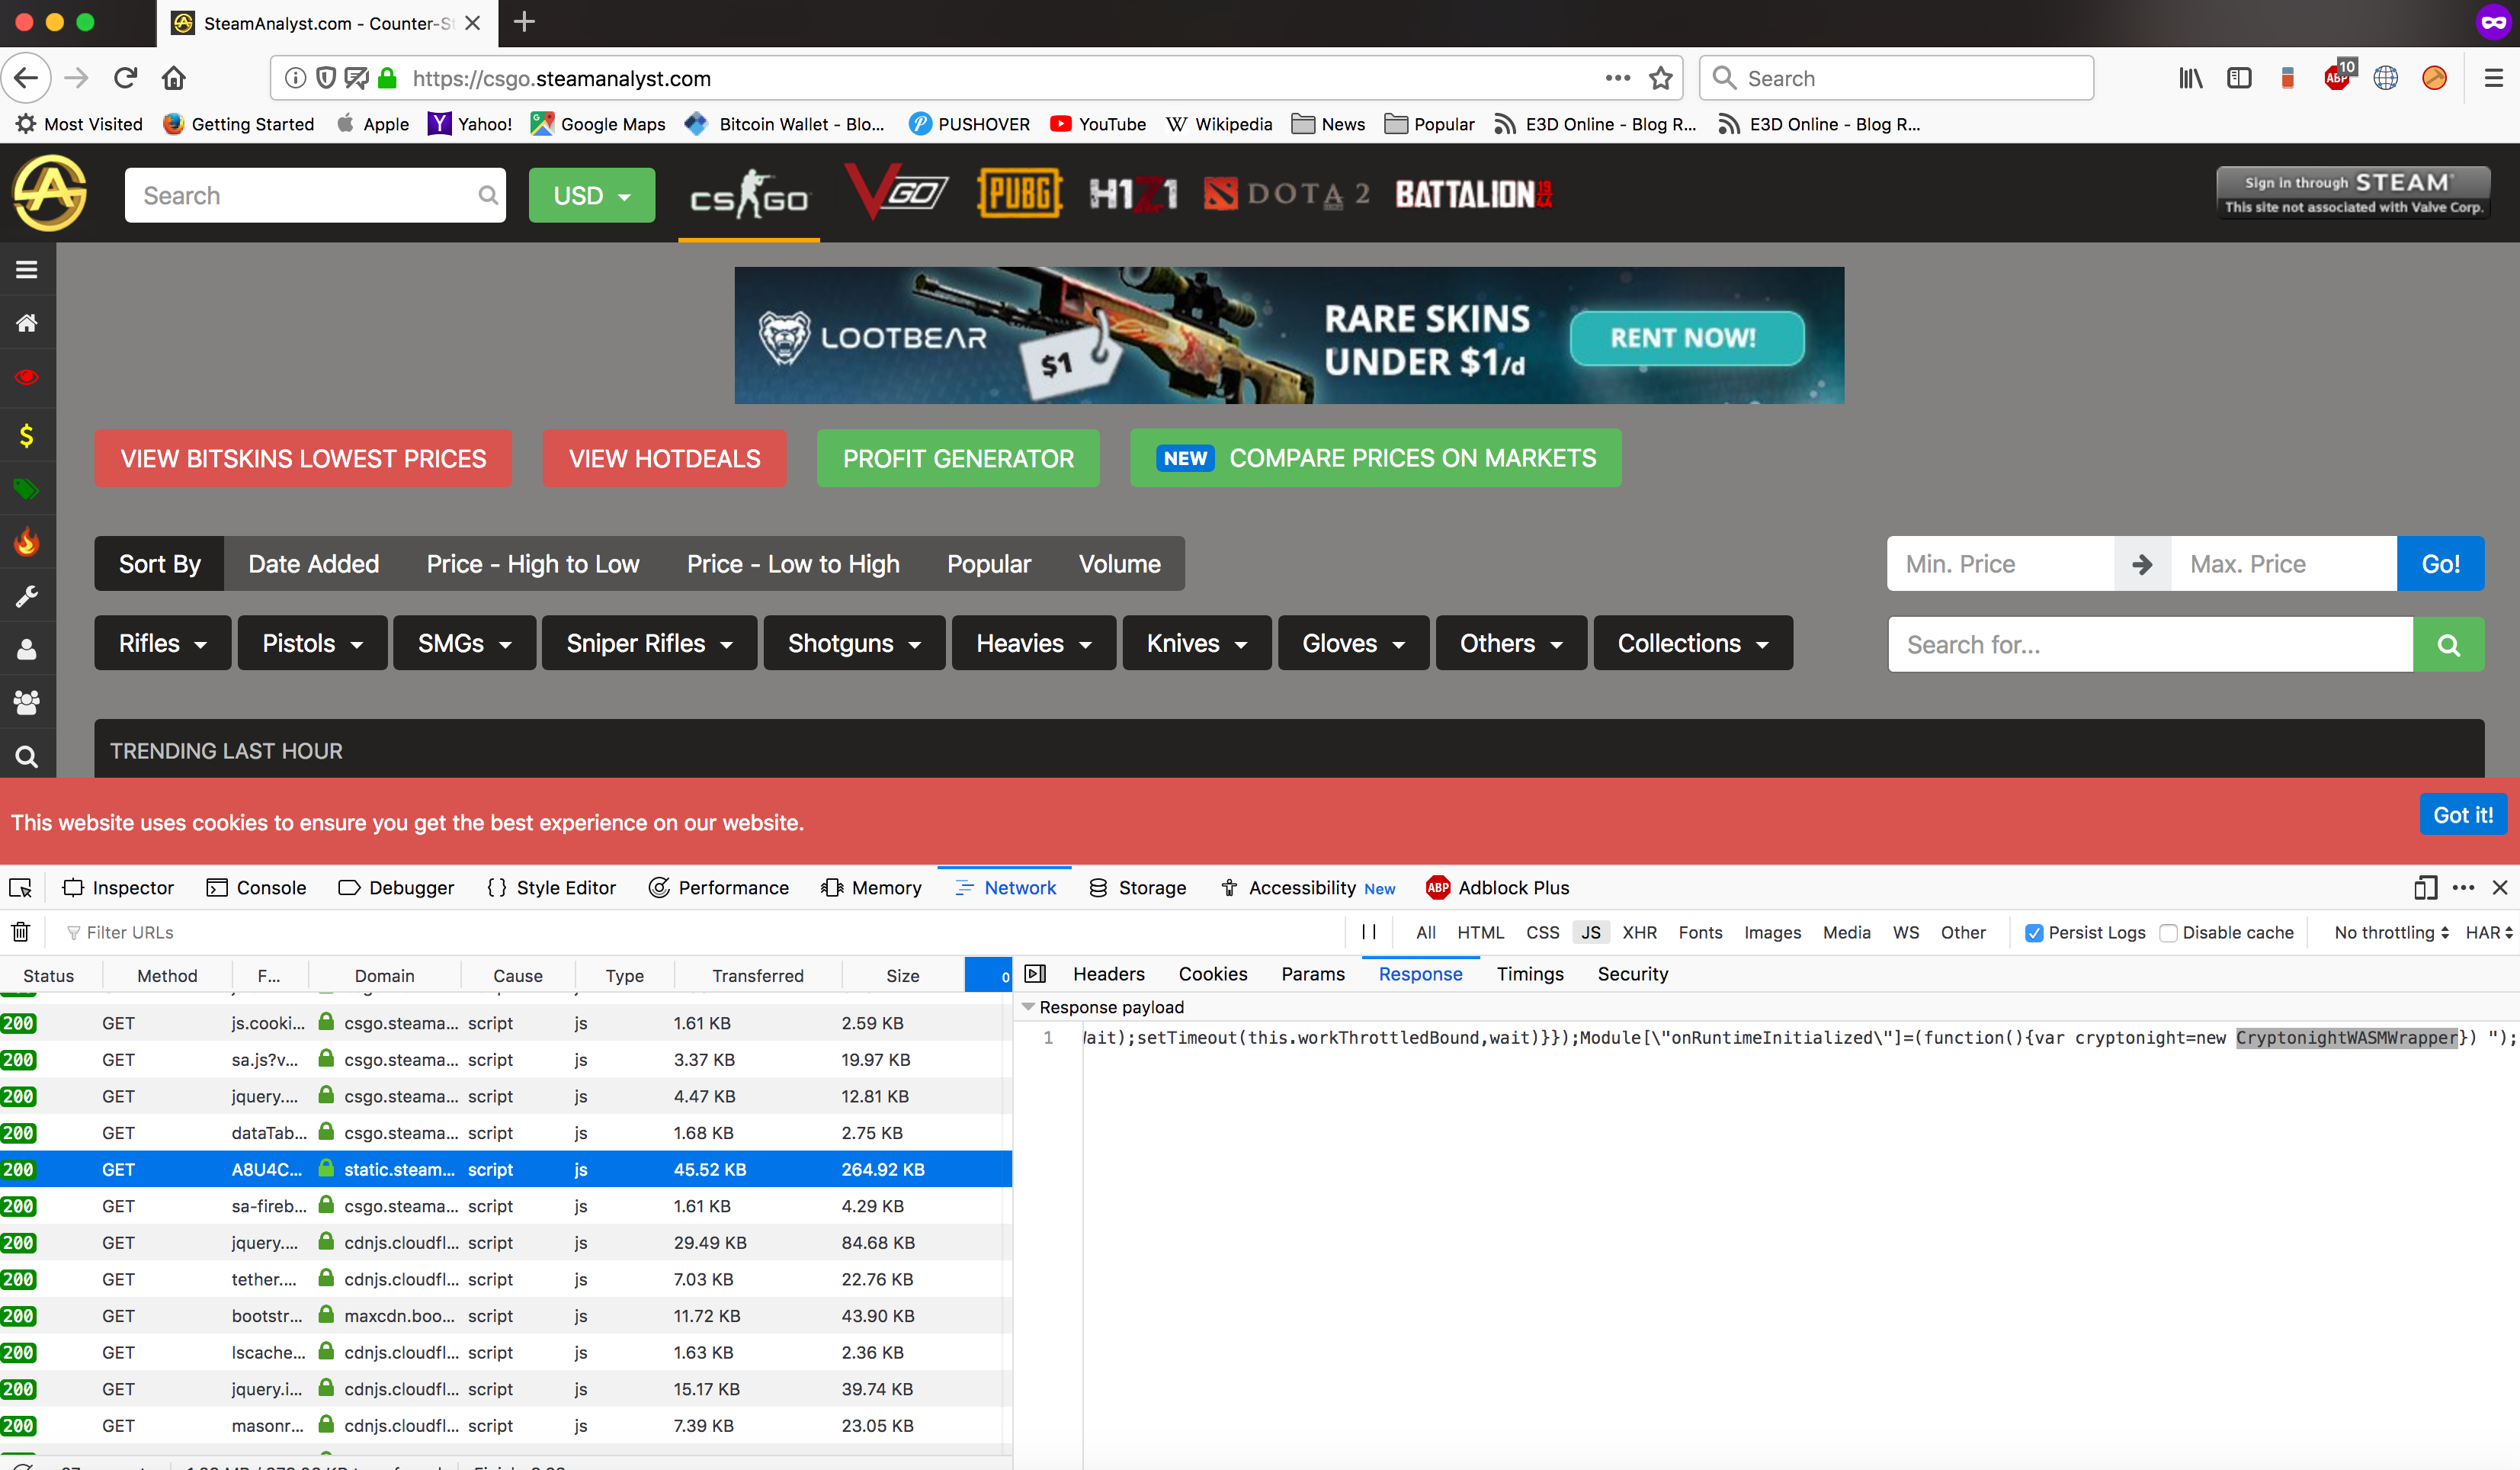Collapse the Response payload section
The image size is (2520, 1470).
(1028, 1007)
